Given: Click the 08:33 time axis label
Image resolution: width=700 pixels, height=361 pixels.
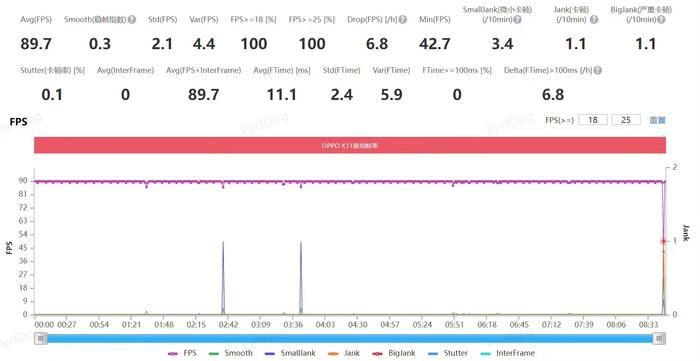Looking at the screenshot, I should point(649,325).
